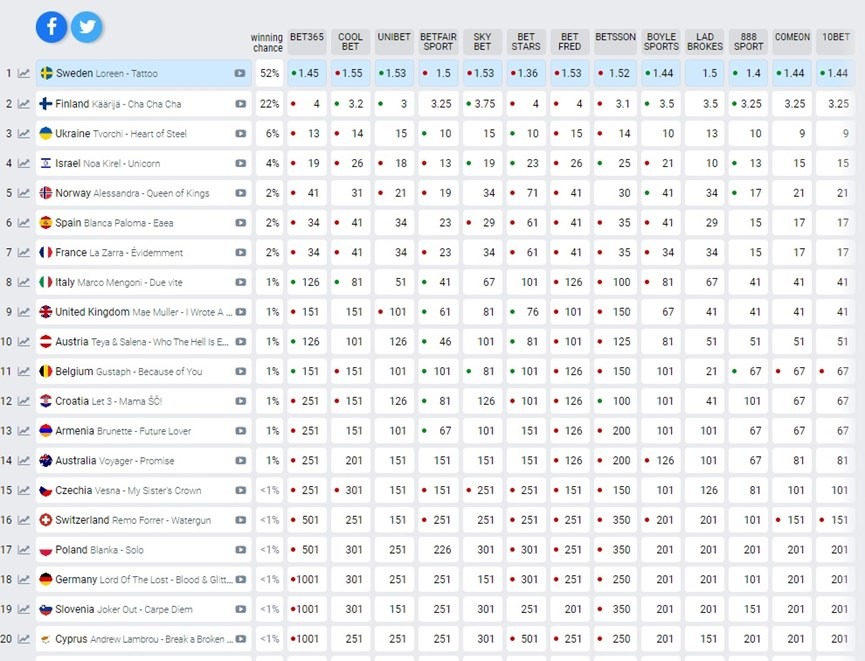
Task: Open the UNIBET bookmaker column header
Action: (394, 41)
